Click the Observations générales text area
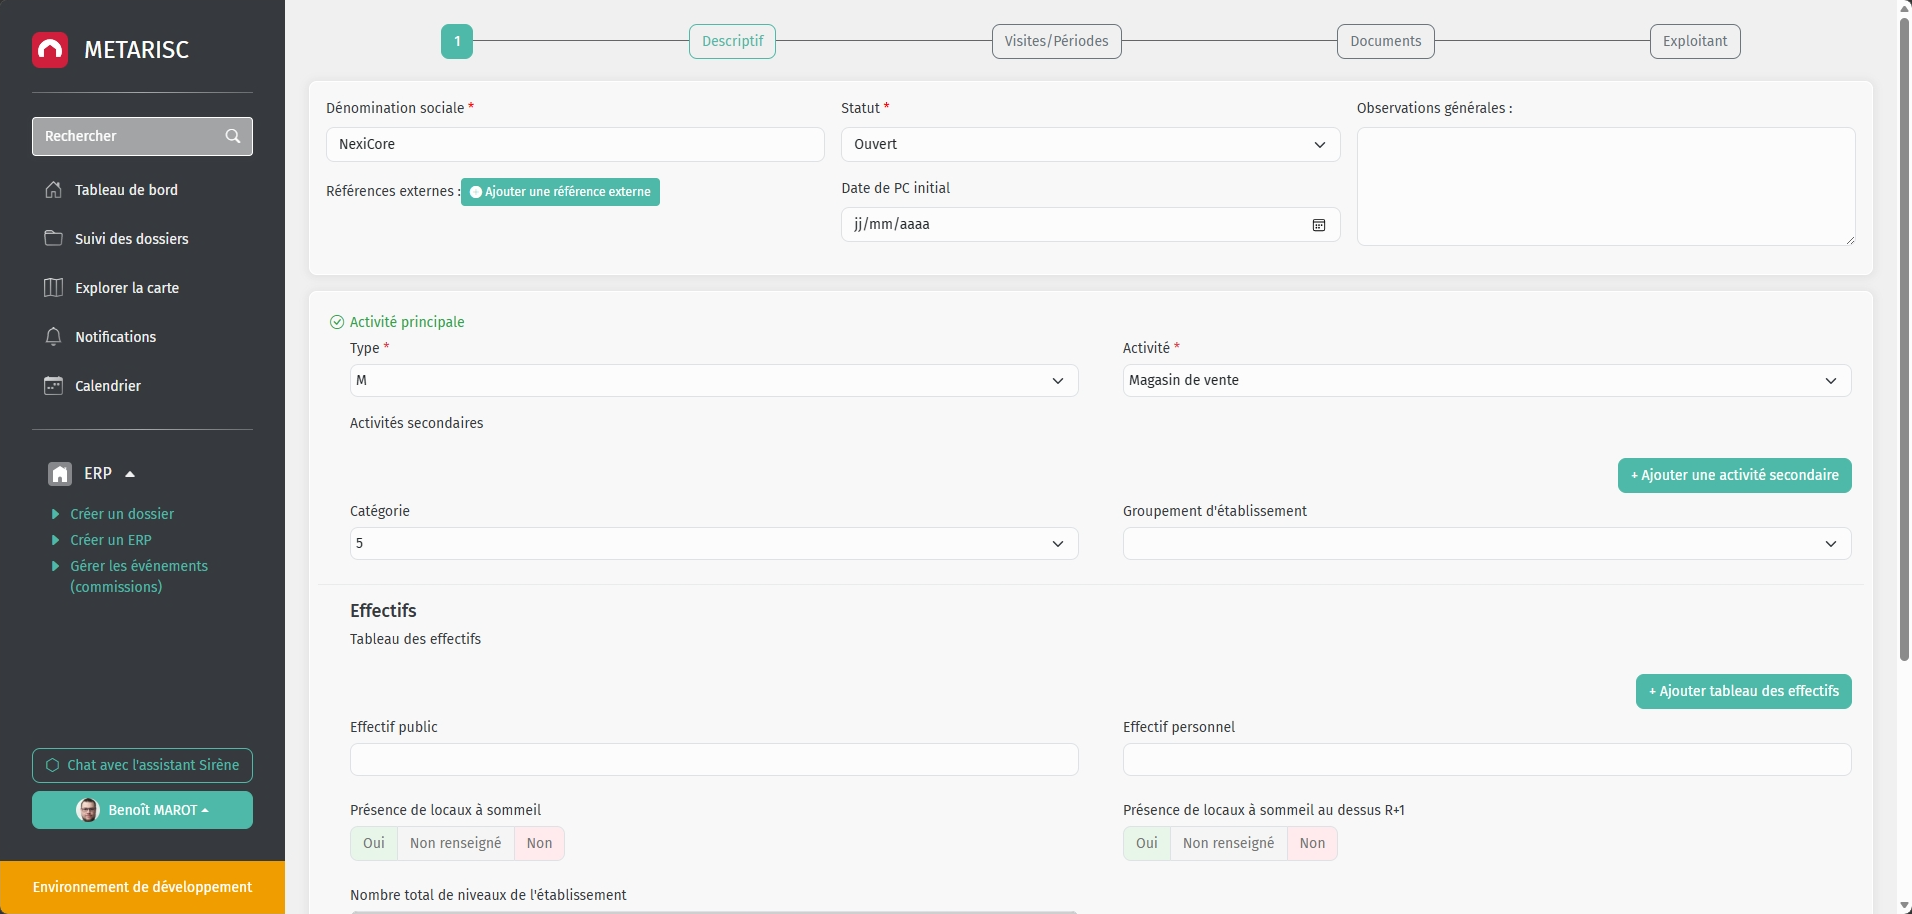 pos(1606,187)
